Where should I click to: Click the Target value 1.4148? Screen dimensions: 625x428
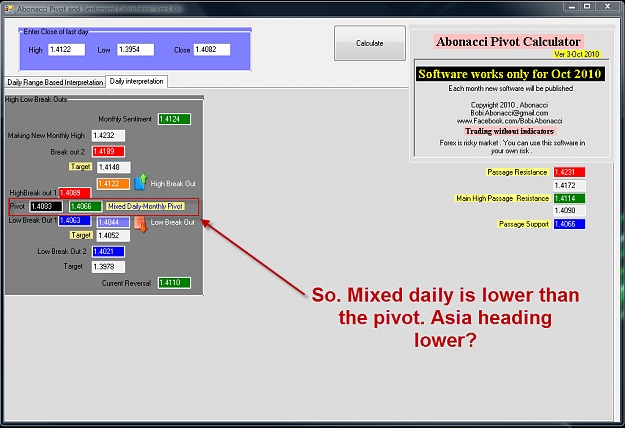(114, 167)
